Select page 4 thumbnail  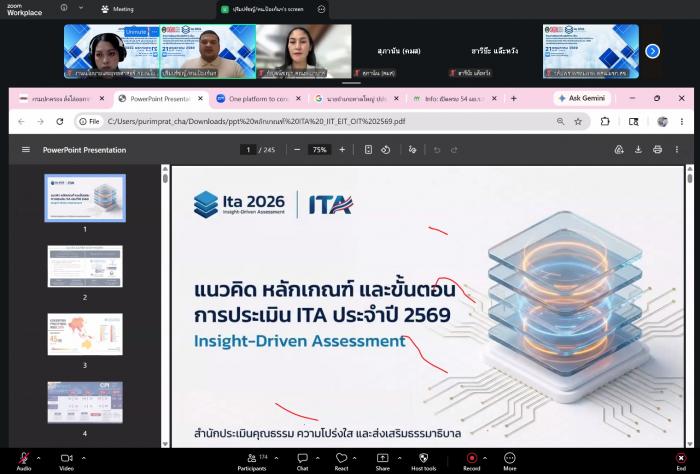(x=85, y=402)
